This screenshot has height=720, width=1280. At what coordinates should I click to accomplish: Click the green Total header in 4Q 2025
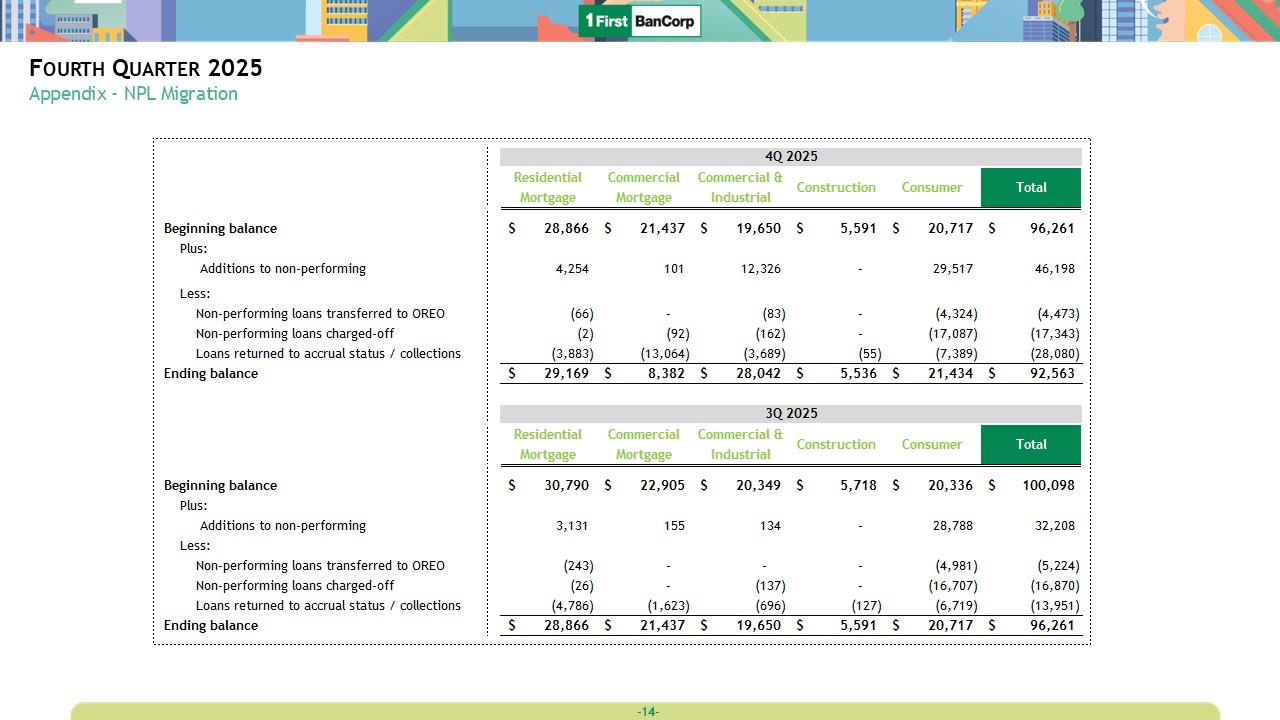pos(1030,188)
